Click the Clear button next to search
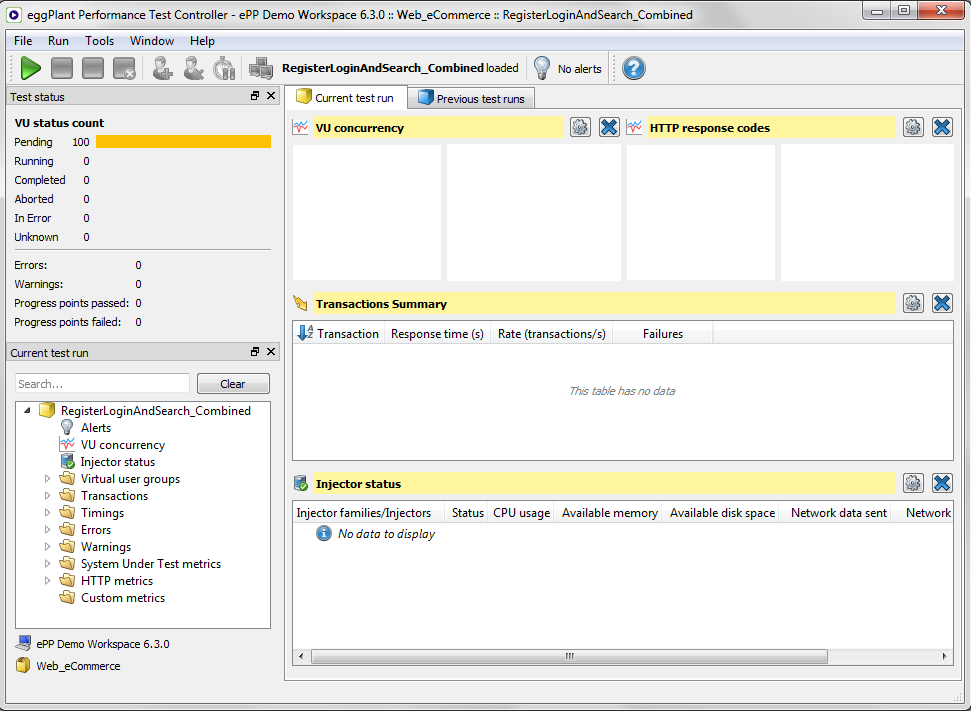Viewport: 971px width, 711px height. [233, 384]
